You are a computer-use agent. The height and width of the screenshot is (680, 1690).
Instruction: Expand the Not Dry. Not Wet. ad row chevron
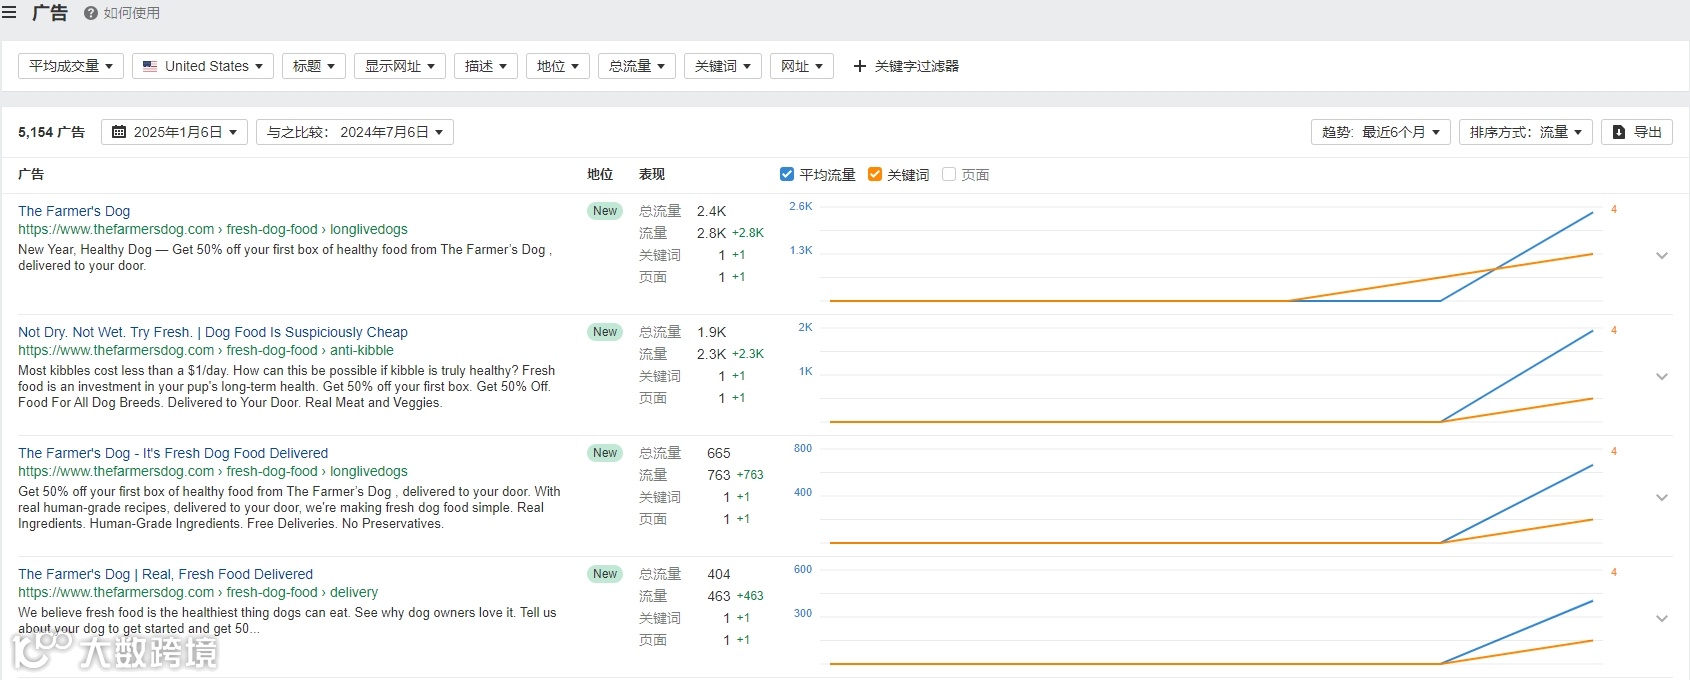(1662, 377)
